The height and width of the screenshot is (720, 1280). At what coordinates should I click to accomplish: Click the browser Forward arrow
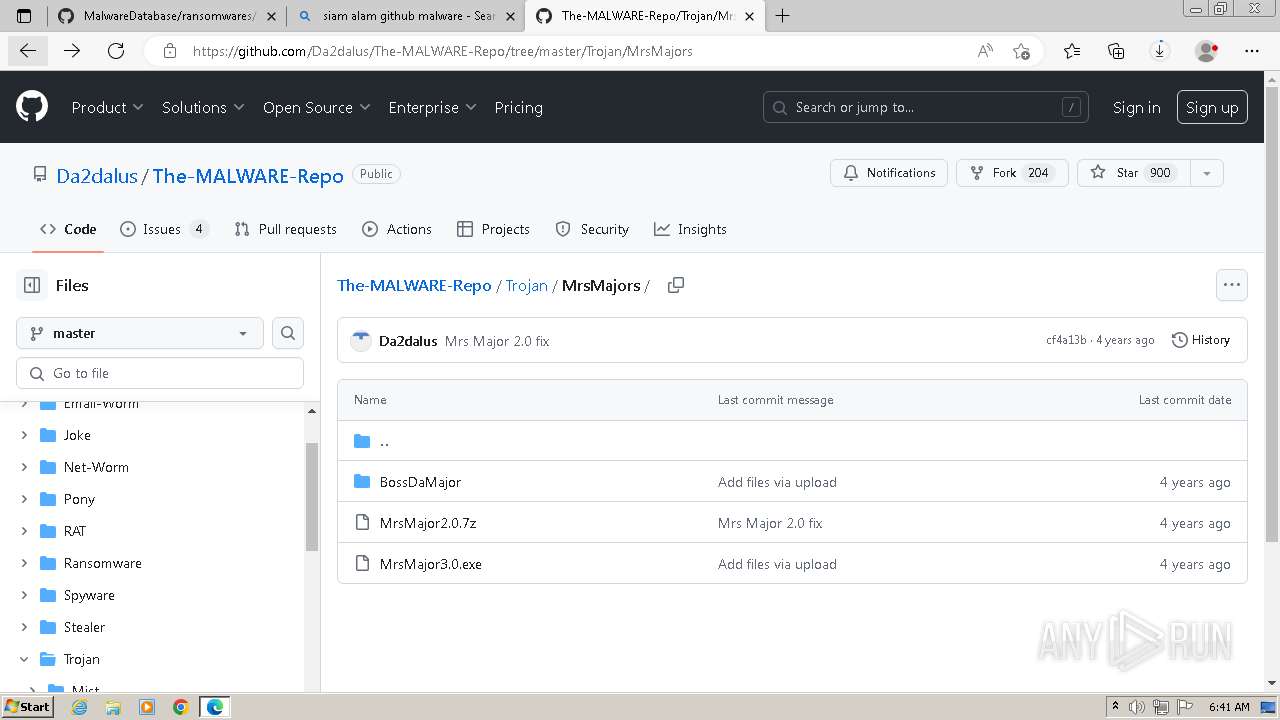71,51
